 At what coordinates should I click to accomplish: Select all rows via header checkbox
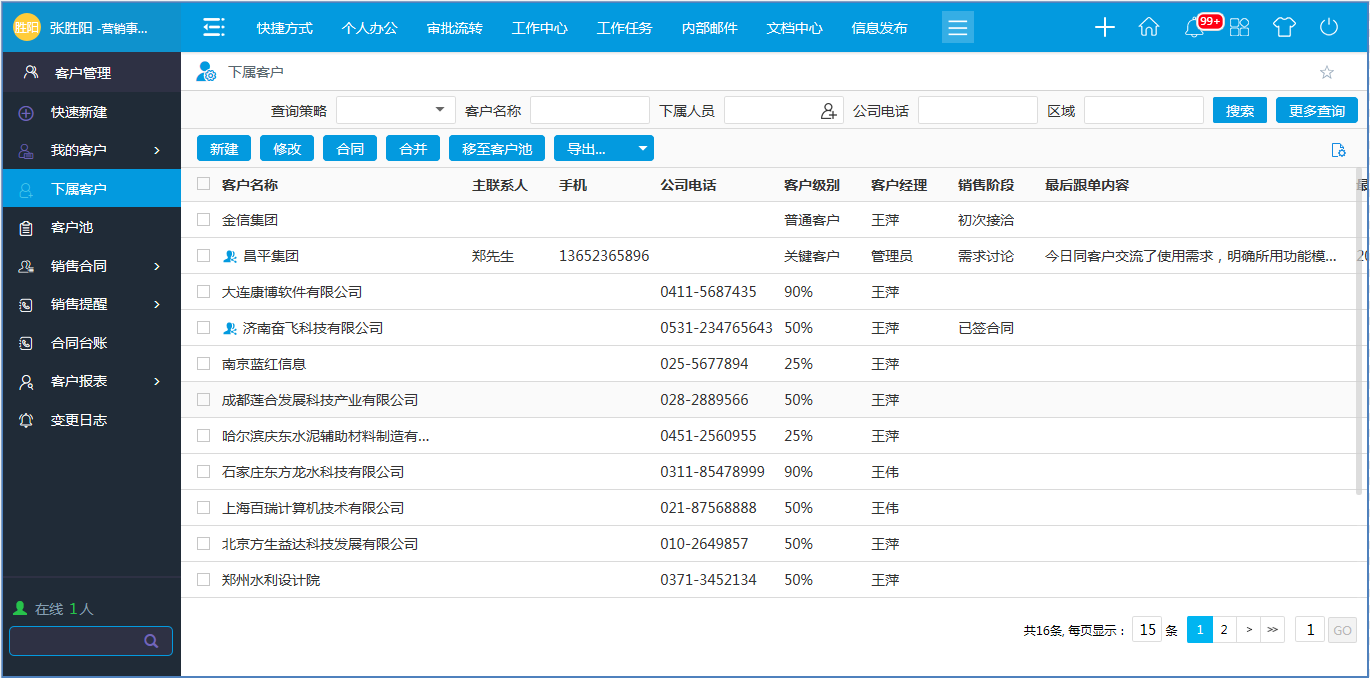pyautogui.click(x=204, y=184)
